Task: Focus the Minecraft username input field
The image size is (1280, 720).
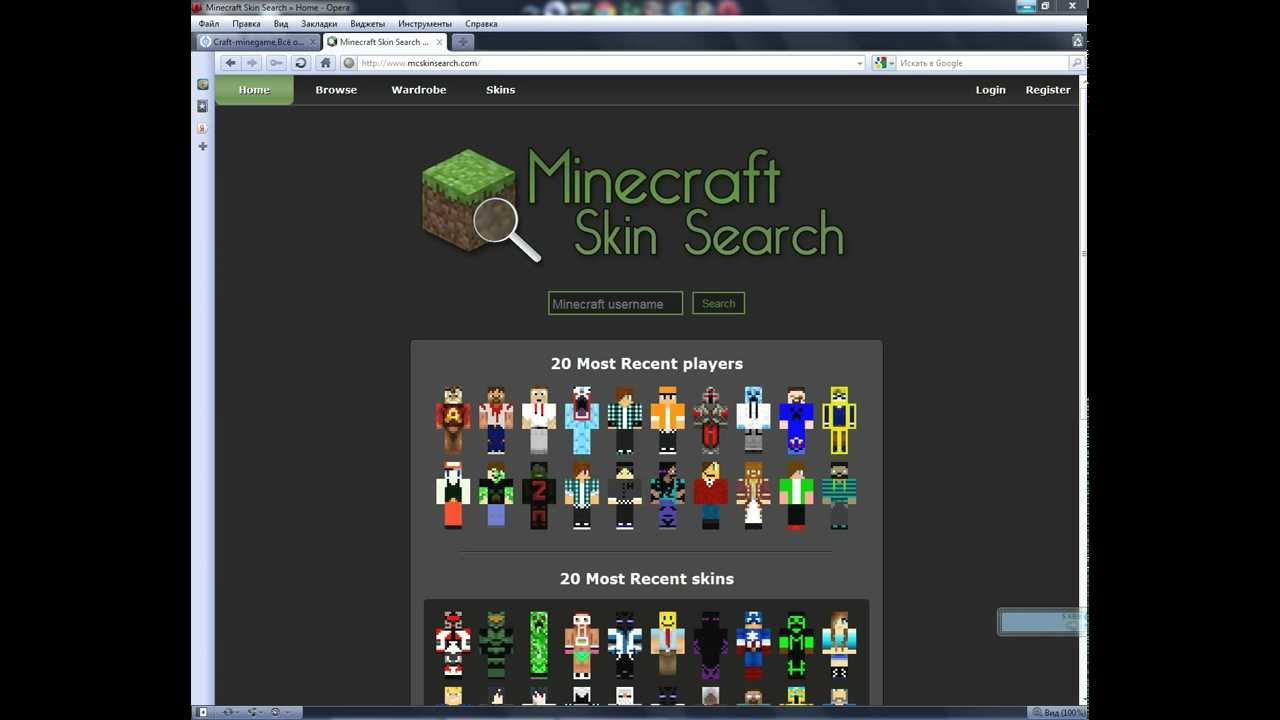Action: 615,303
